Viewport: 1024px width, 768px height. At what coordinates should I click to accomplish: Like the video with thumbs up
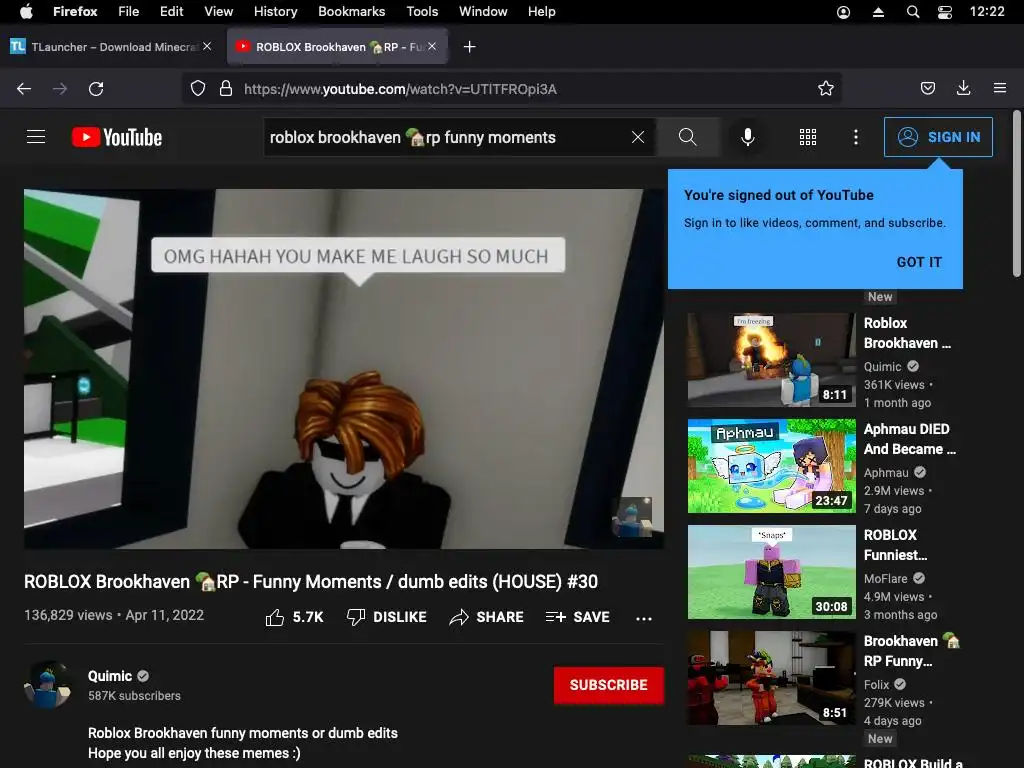coord(295,617)
